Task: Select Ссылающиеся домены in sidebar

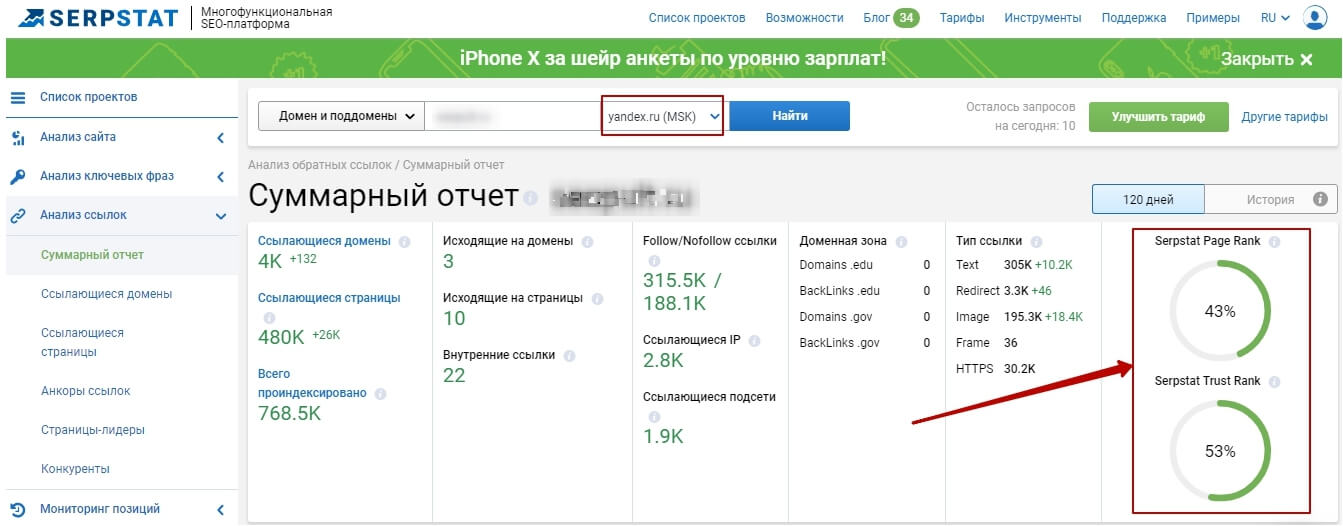Action: [x=106, y=294]
